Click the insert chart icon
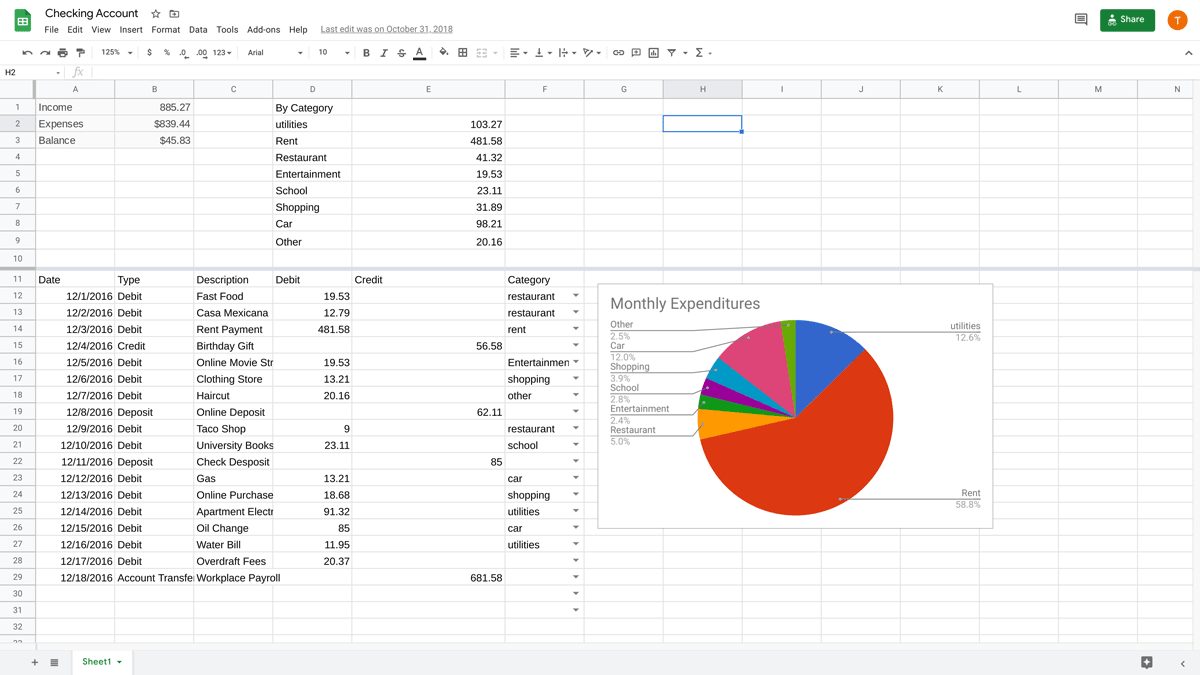The width and height of the screenshot is (1200, 675). (x=654, y=53)
